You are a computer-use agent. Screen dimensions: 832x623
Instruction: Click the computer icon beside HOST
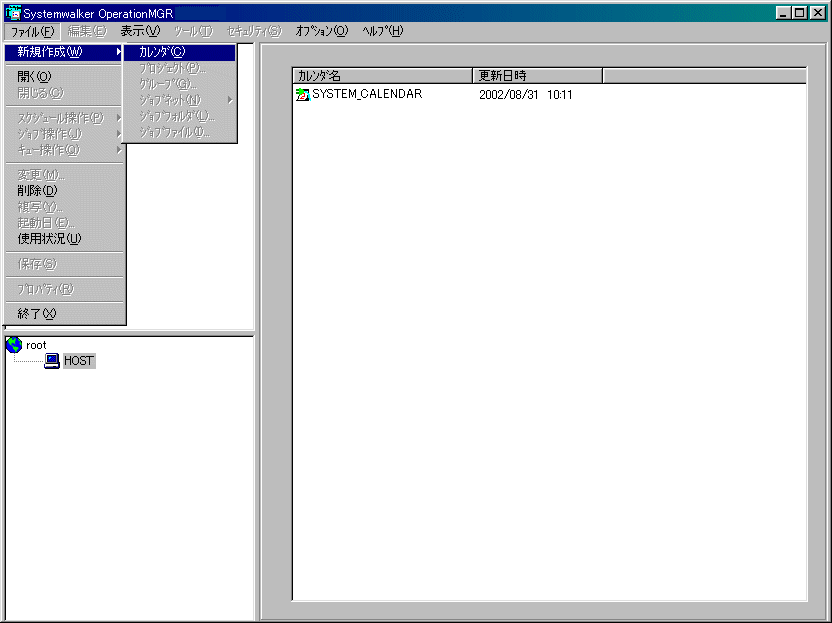(x=51, y=361)
